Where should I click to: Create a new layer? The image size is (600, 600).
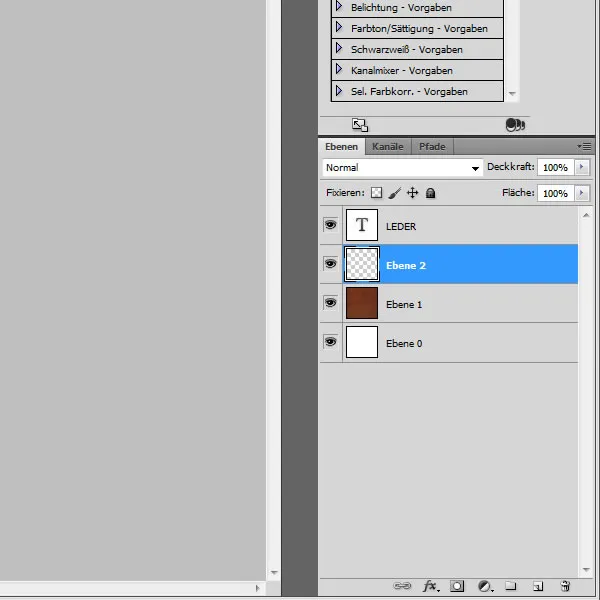coord(537,586)
